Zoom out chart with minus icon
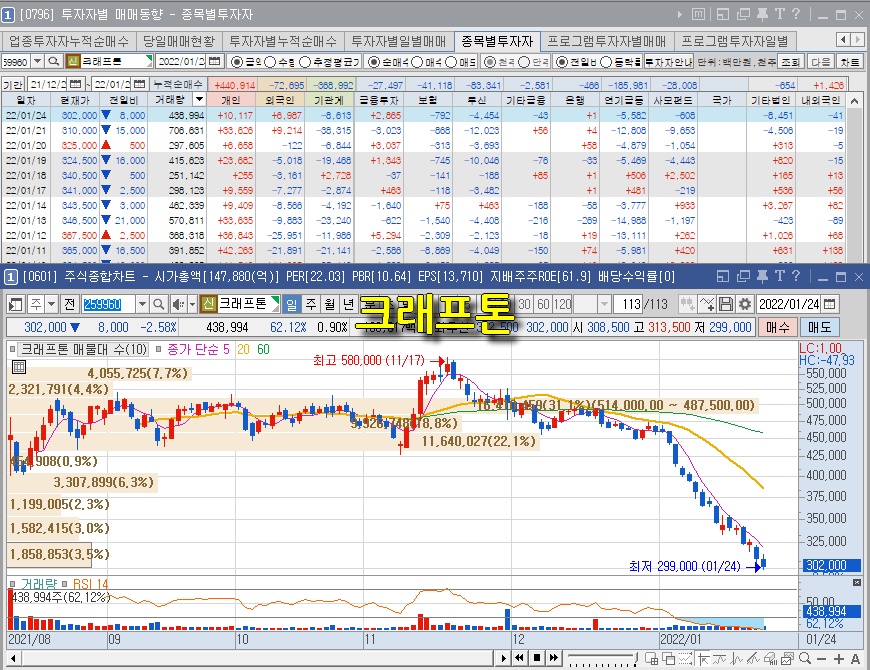This screenshot has height=670, width=870. click(x=822, y=658)
